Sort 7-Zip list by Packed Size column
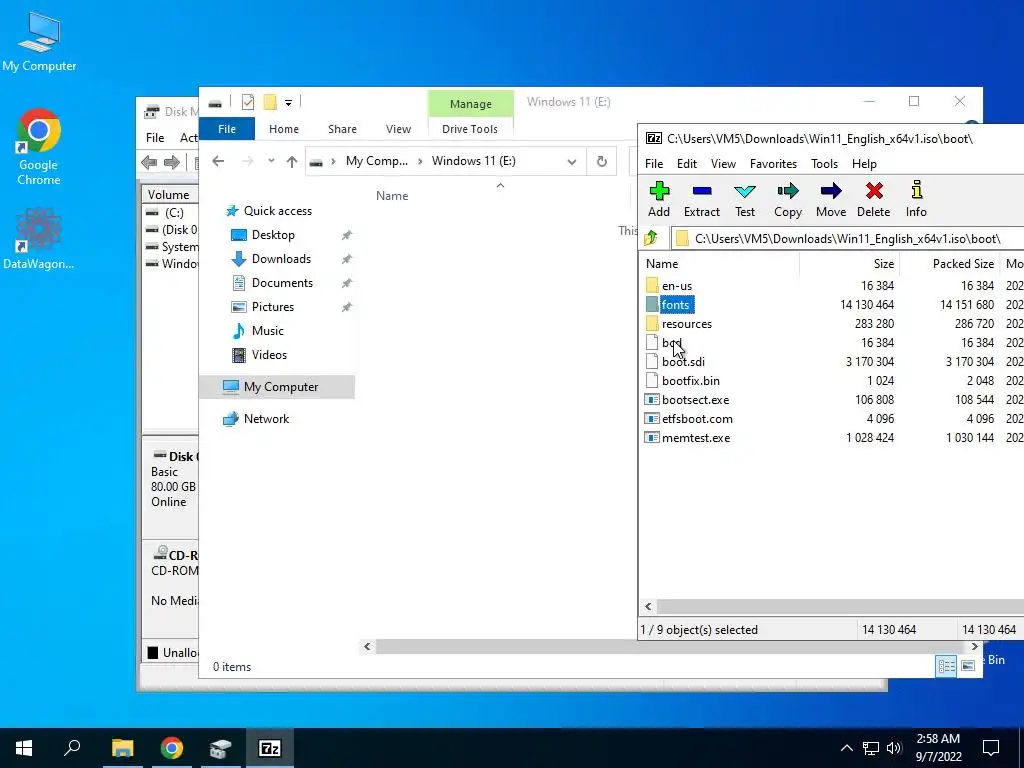The width and height of the screenshot is (1024, 768). [950, 264]
